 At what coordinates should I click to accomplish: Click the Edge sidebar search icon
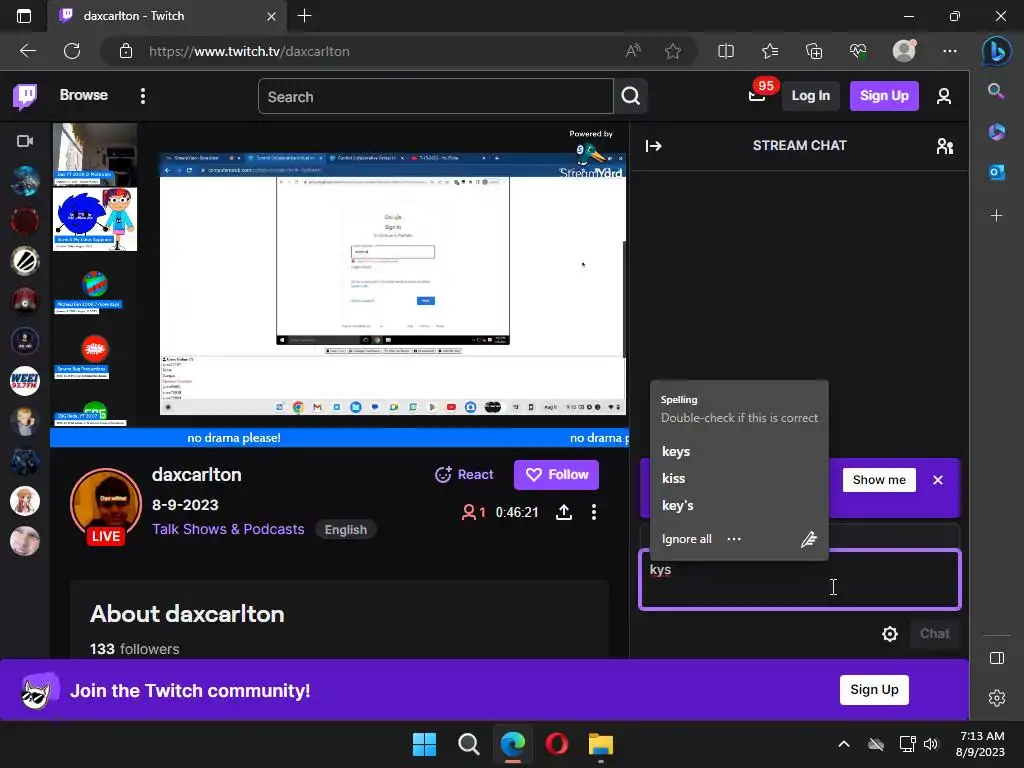coord(996,91)
